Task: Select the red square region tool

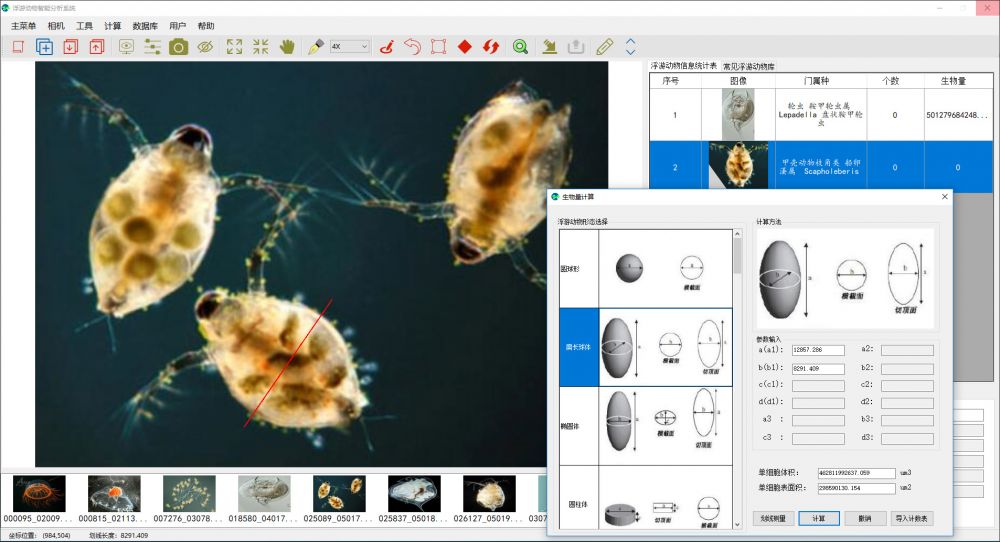Action: (x=438, y=46)
